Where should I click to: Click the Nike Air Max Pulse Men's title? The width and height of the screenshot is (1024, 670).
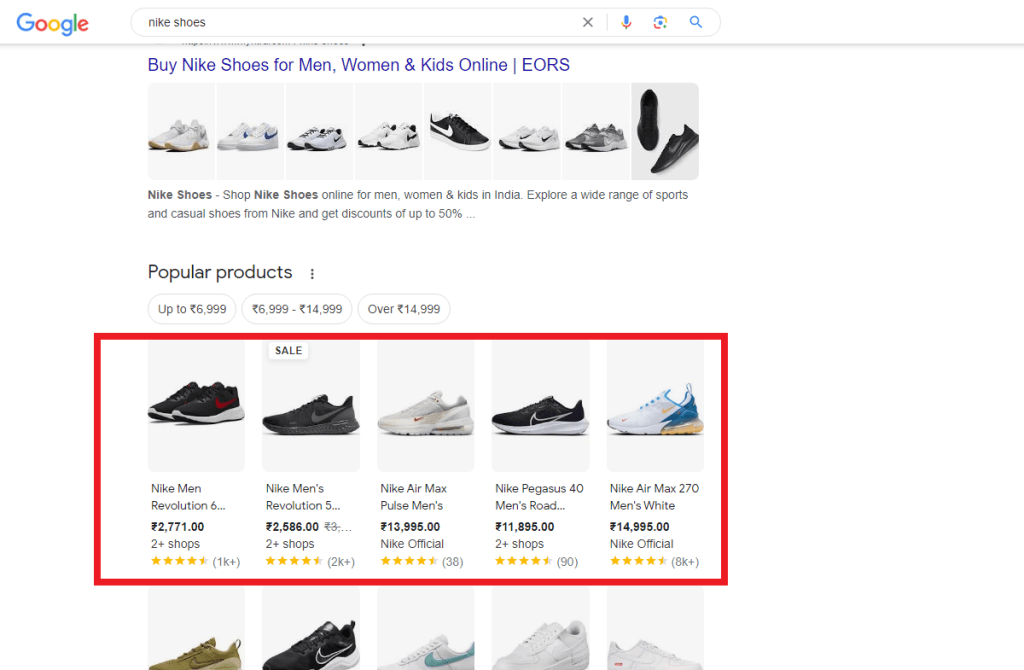click(x=414, y=497)
